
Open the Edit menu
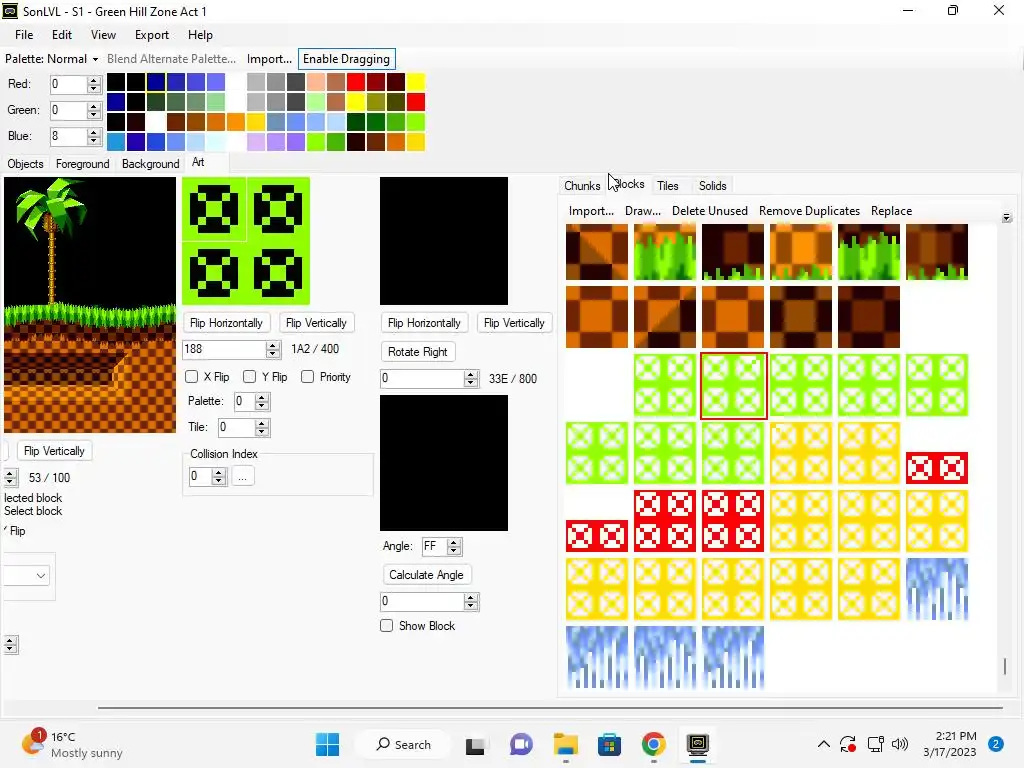[x=62, y=35]
